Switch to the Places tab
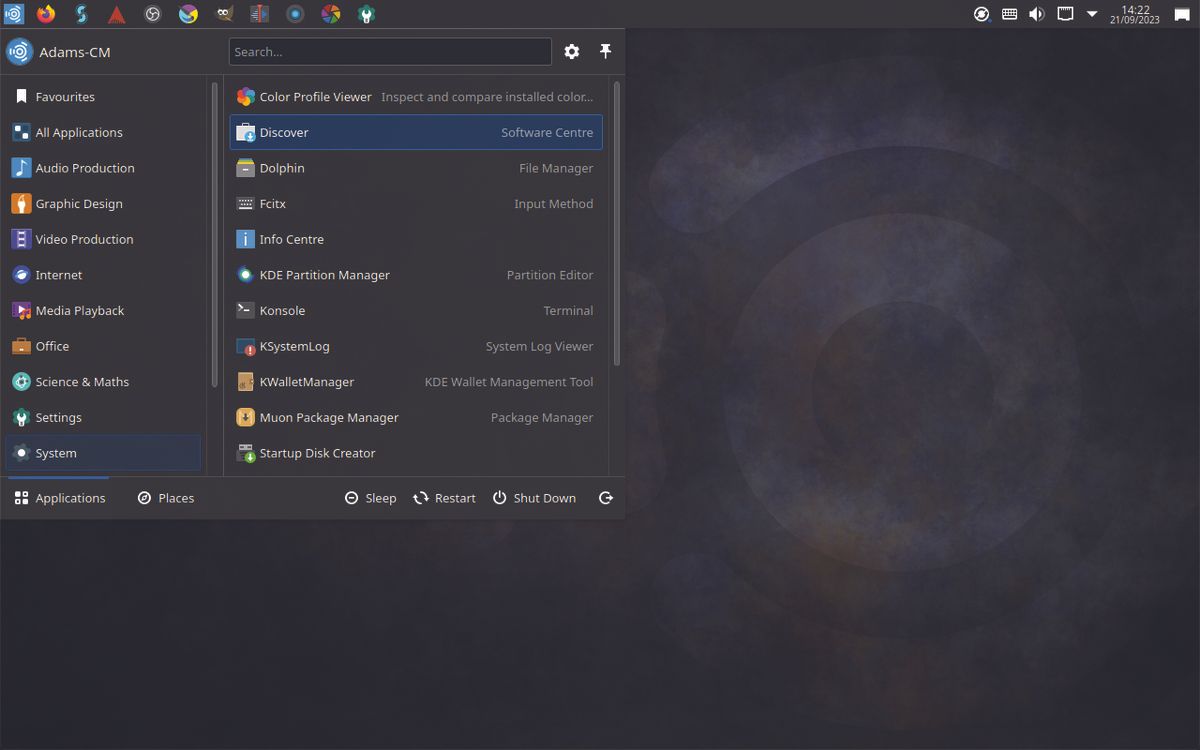1200x750 pixels. click(165, 497)
